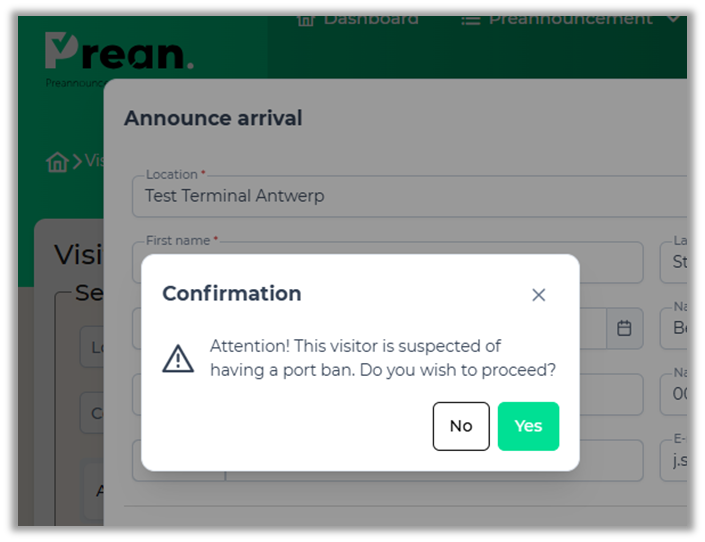Close the Confirmation dialog with X
Image resolution: width=705 pixels, height=542 pixels.
tap(538, 294)
